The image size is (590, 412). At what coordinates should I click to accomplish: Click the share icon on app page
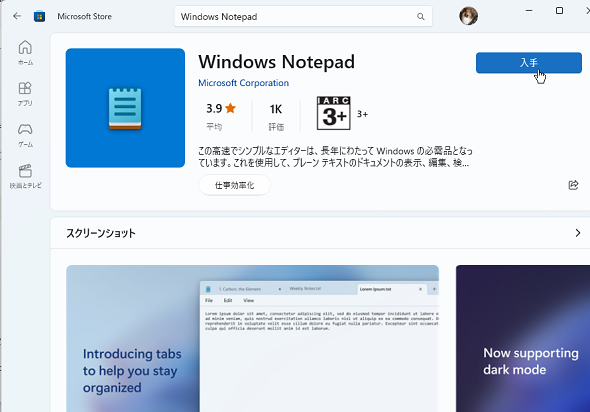coord(573,185)
